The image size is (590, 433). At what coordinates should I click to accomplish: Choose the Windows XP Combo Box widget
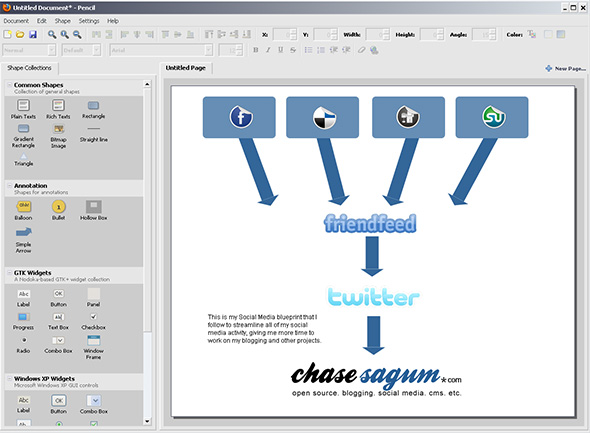[94, 404]
